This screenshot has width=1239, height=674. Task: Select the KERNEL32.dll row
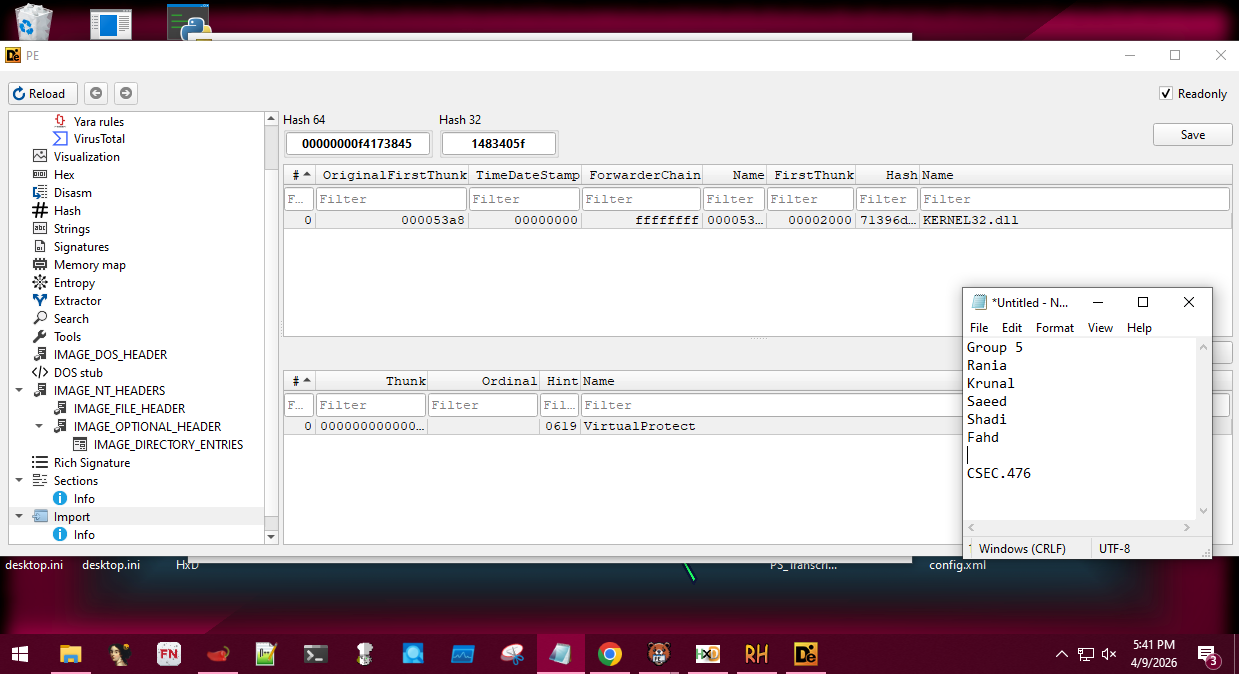757,220
